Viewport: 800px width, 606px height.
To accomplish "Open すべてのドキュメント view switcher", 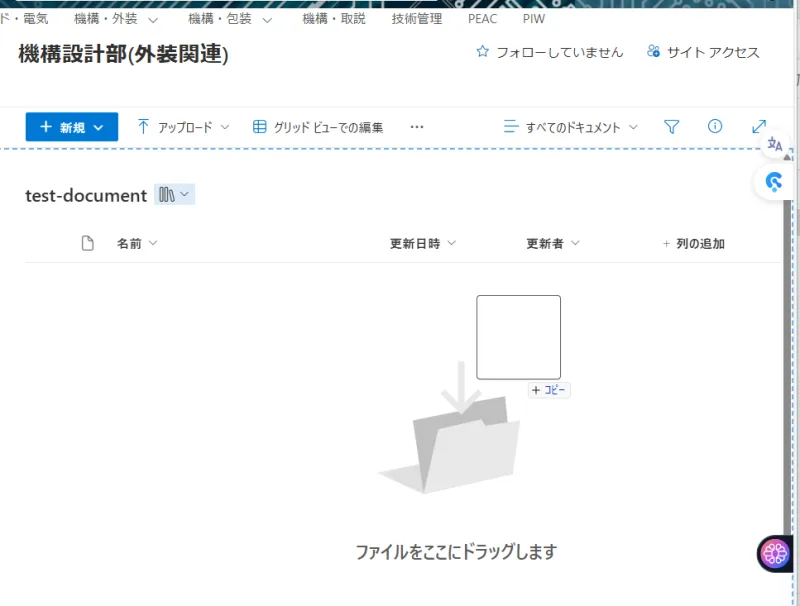I will (x=570, y=127).
